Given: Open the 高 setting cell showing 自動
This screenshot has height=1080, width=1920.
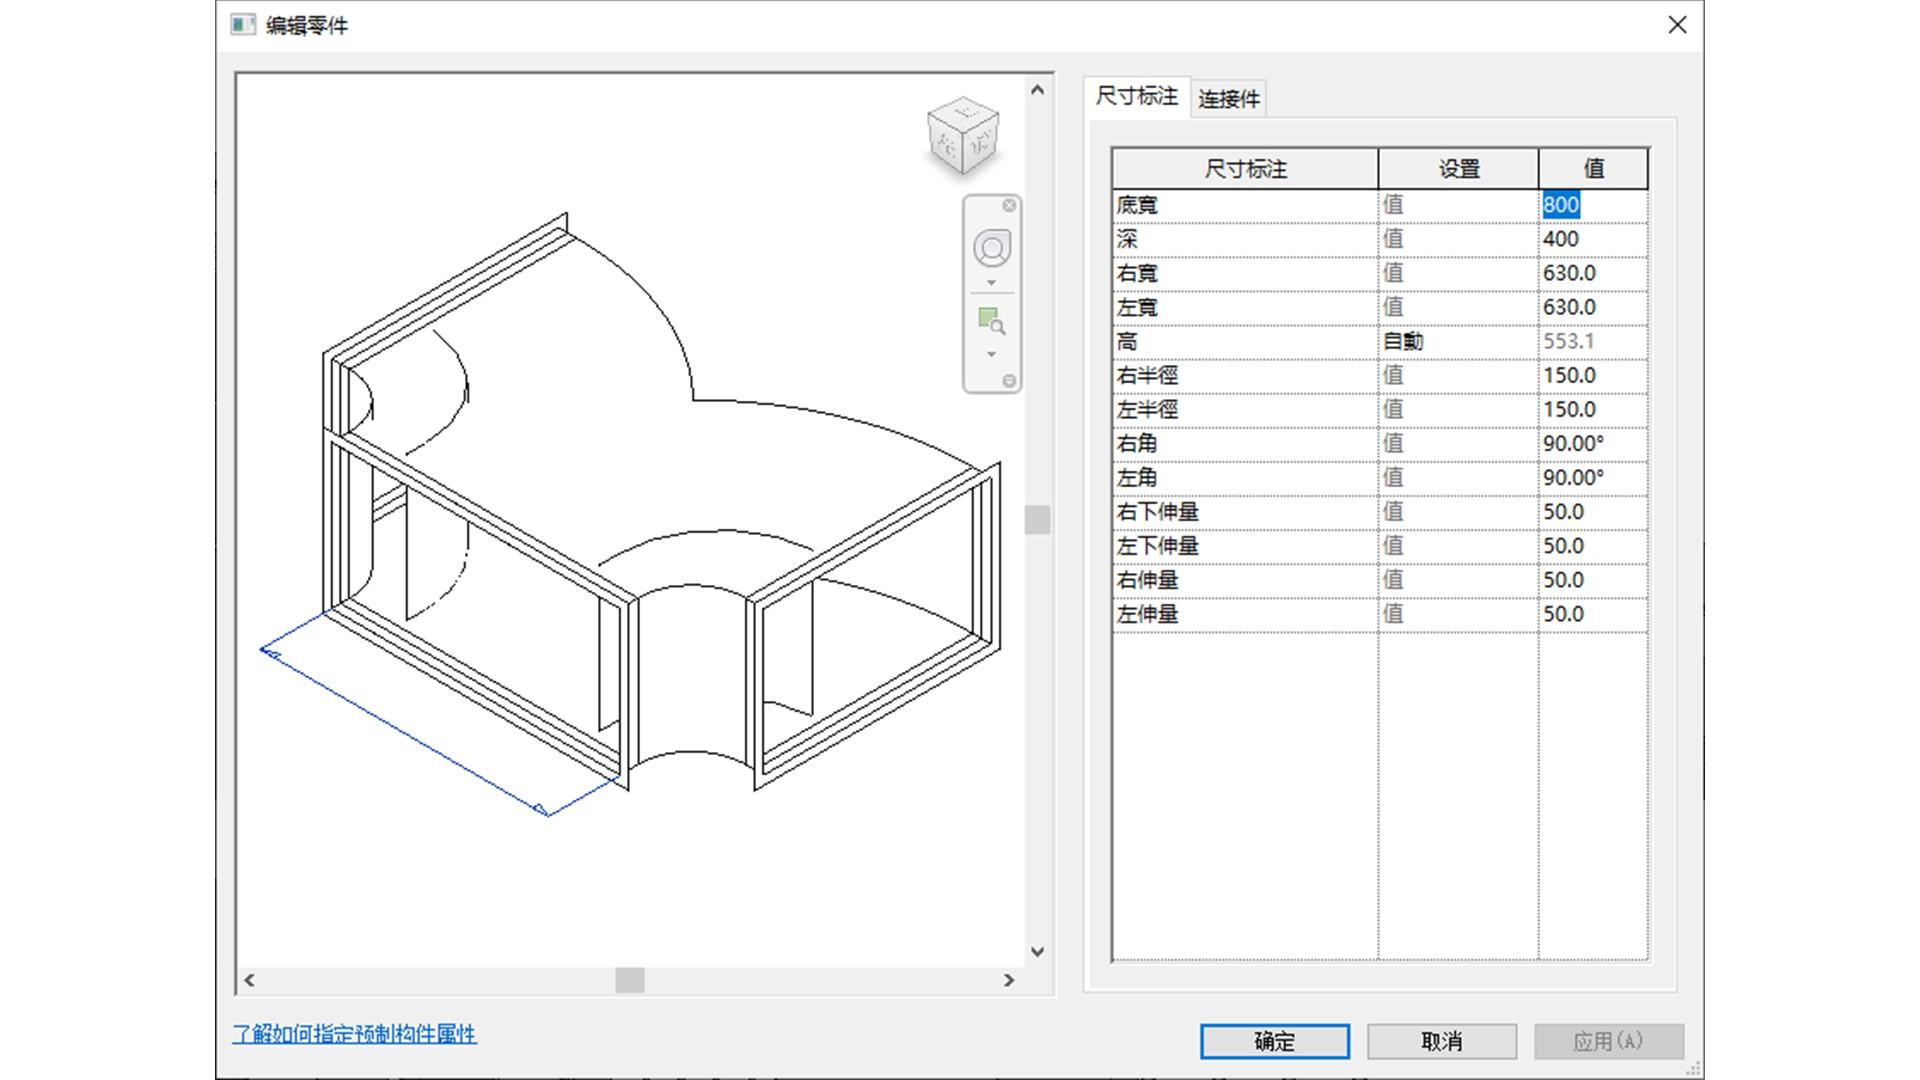Looking at the screenshot, I should pyautogui.click(x=1456, y=341).
